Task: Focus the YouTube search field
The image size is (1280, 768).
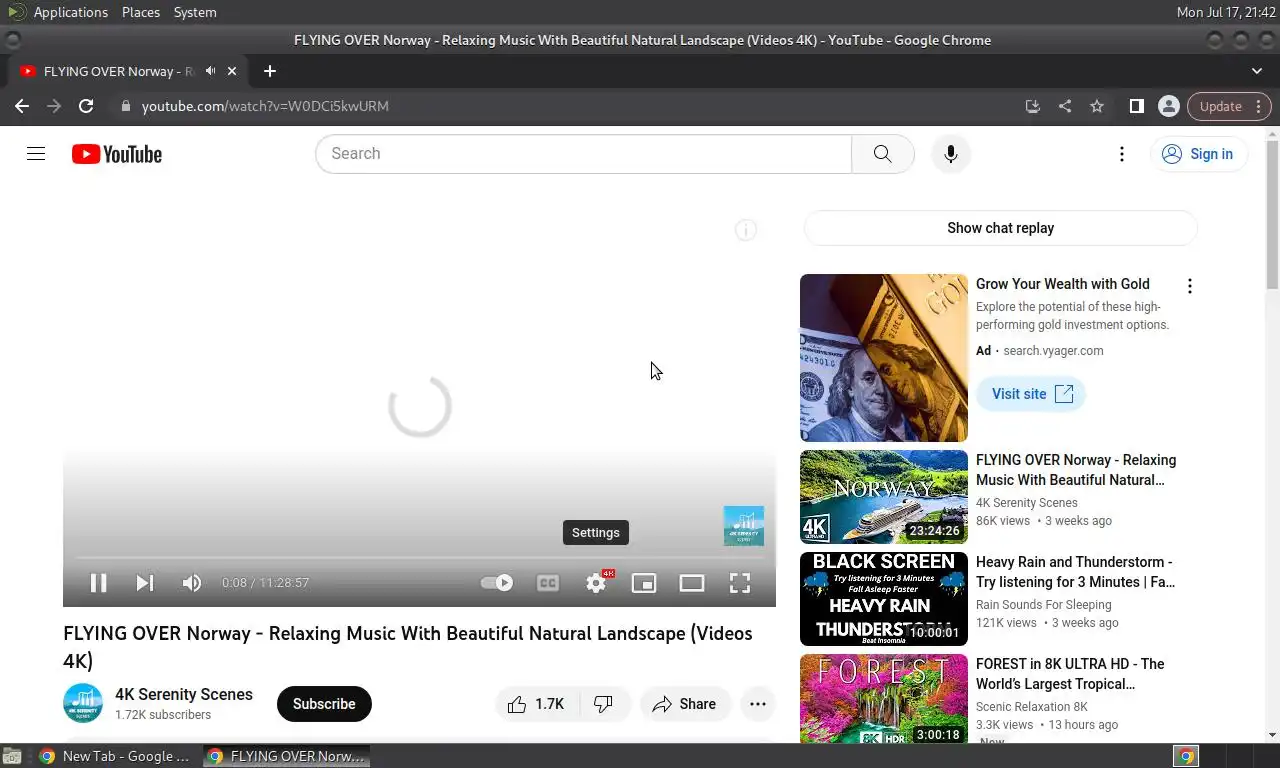Action: (x=584, y=154)
